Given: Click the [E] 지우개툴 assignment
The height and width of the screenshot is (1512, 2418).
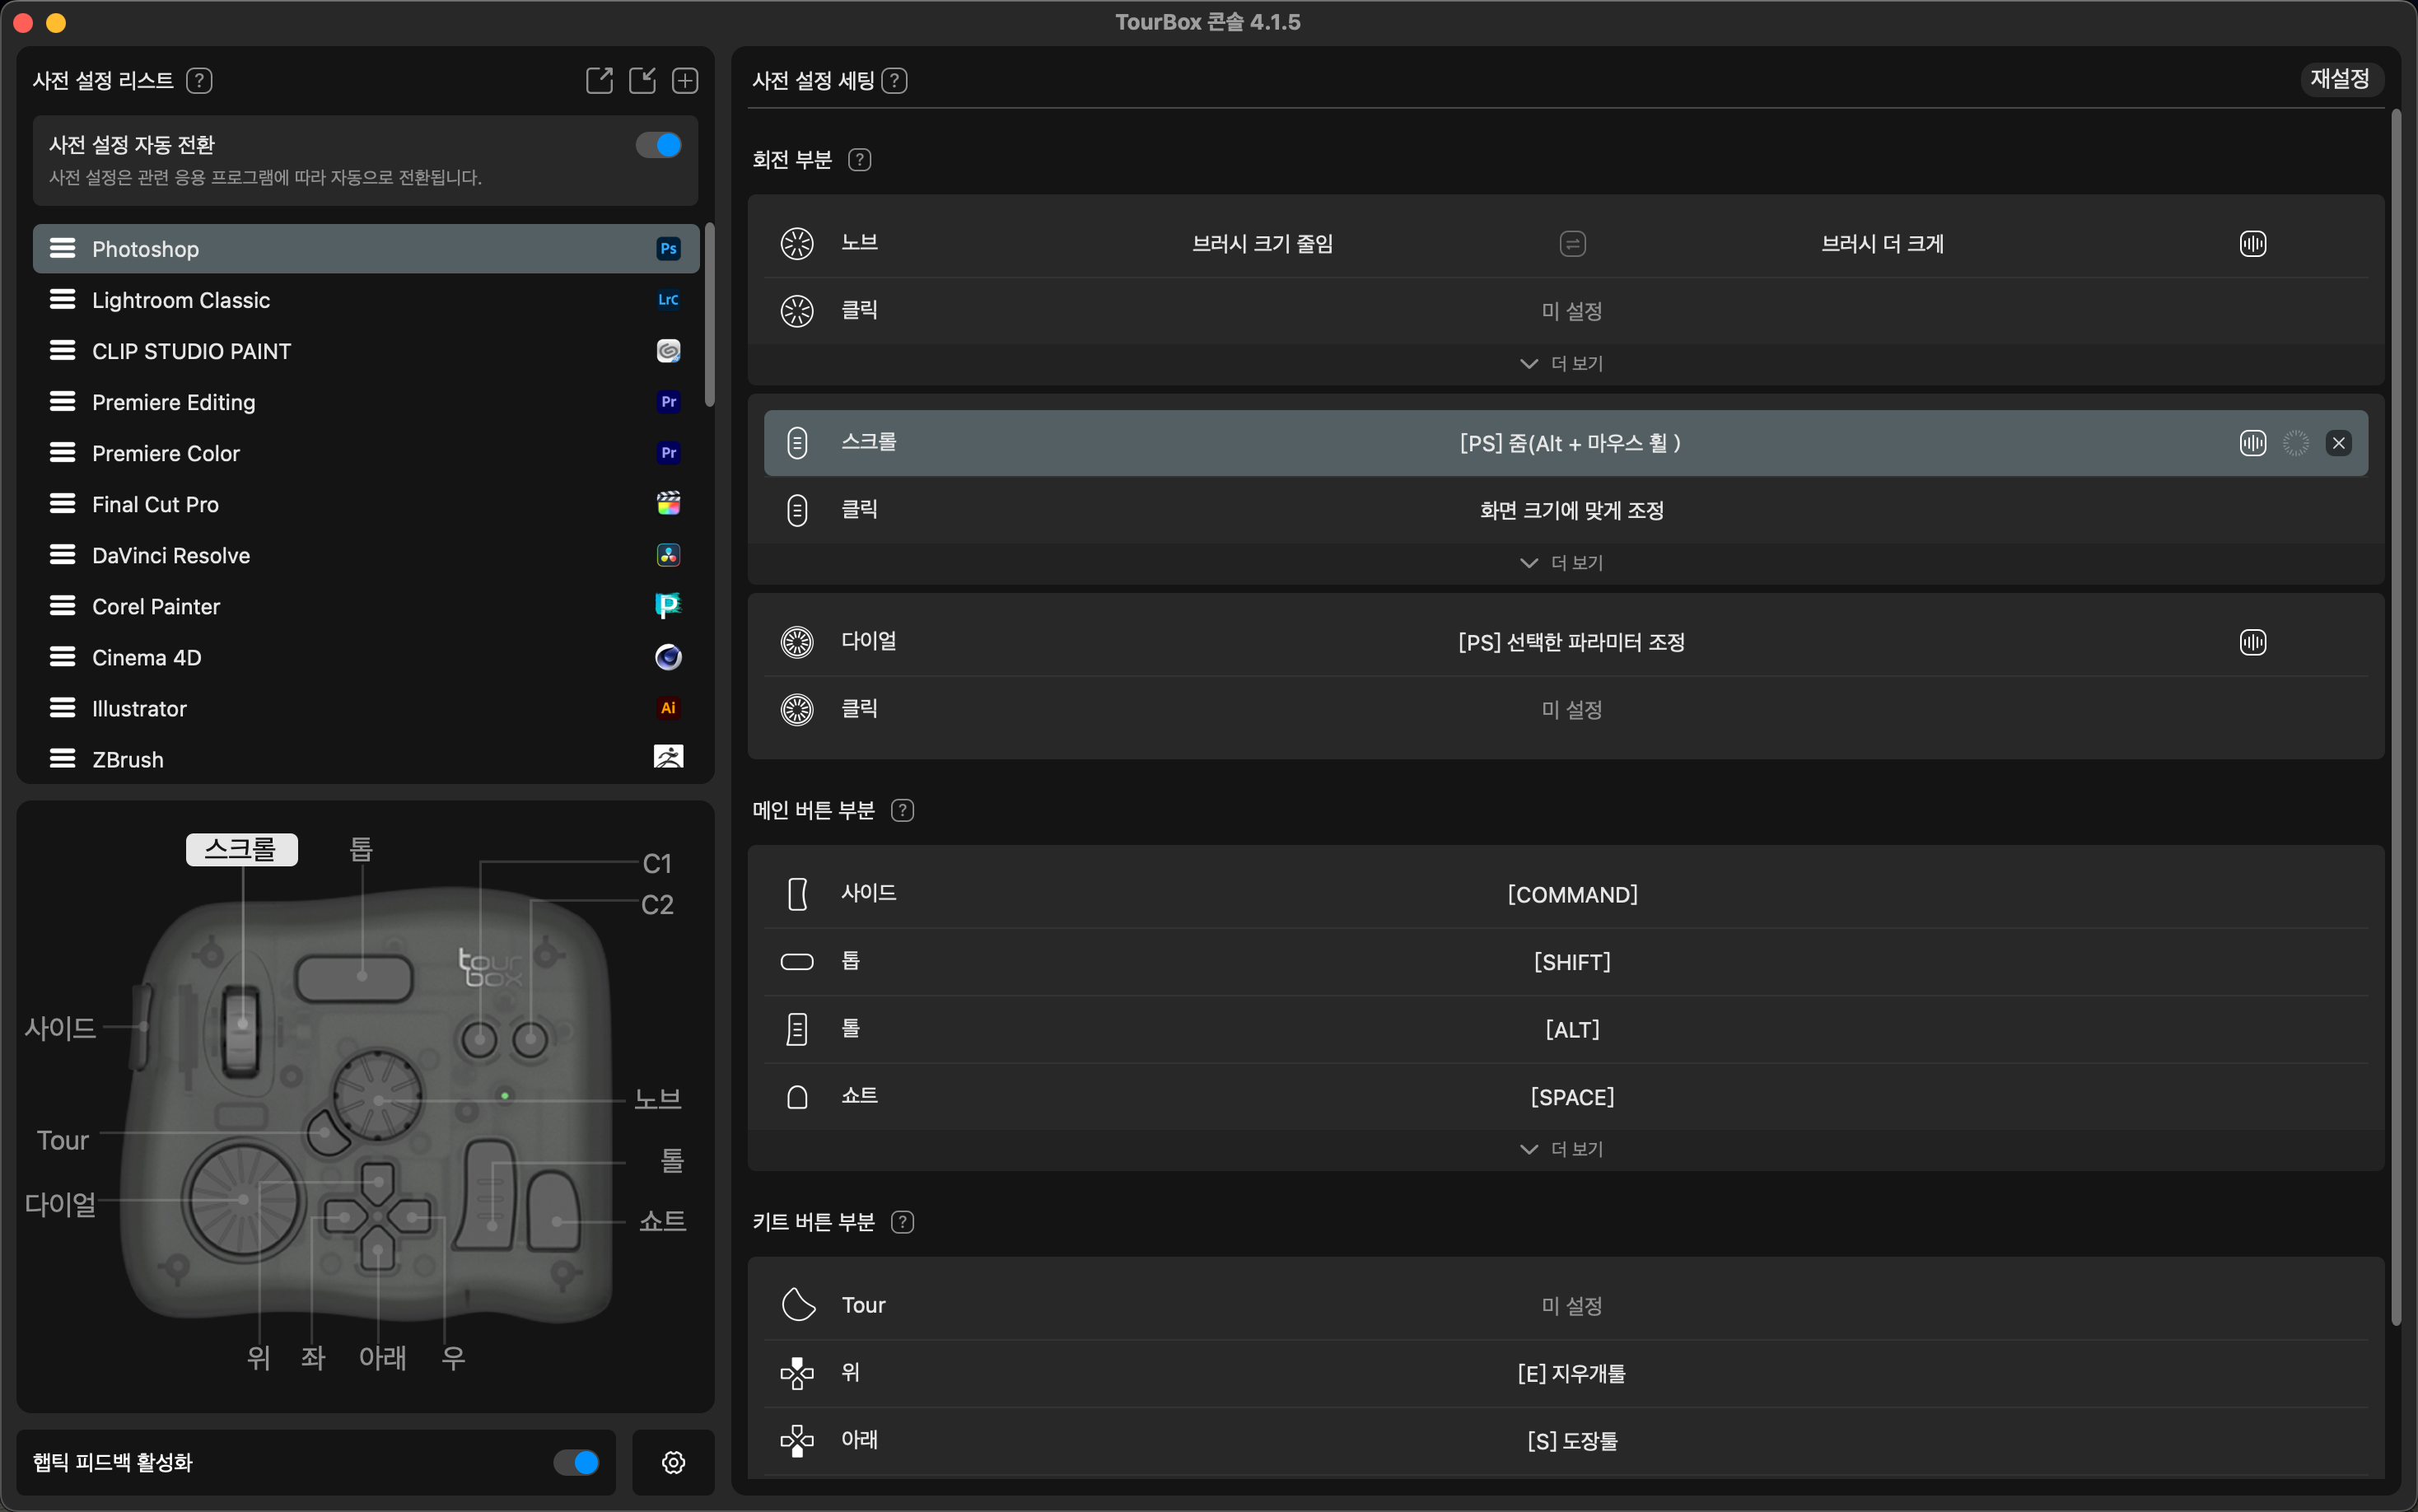Looking at the screenshot, I should [1572, 1373].
